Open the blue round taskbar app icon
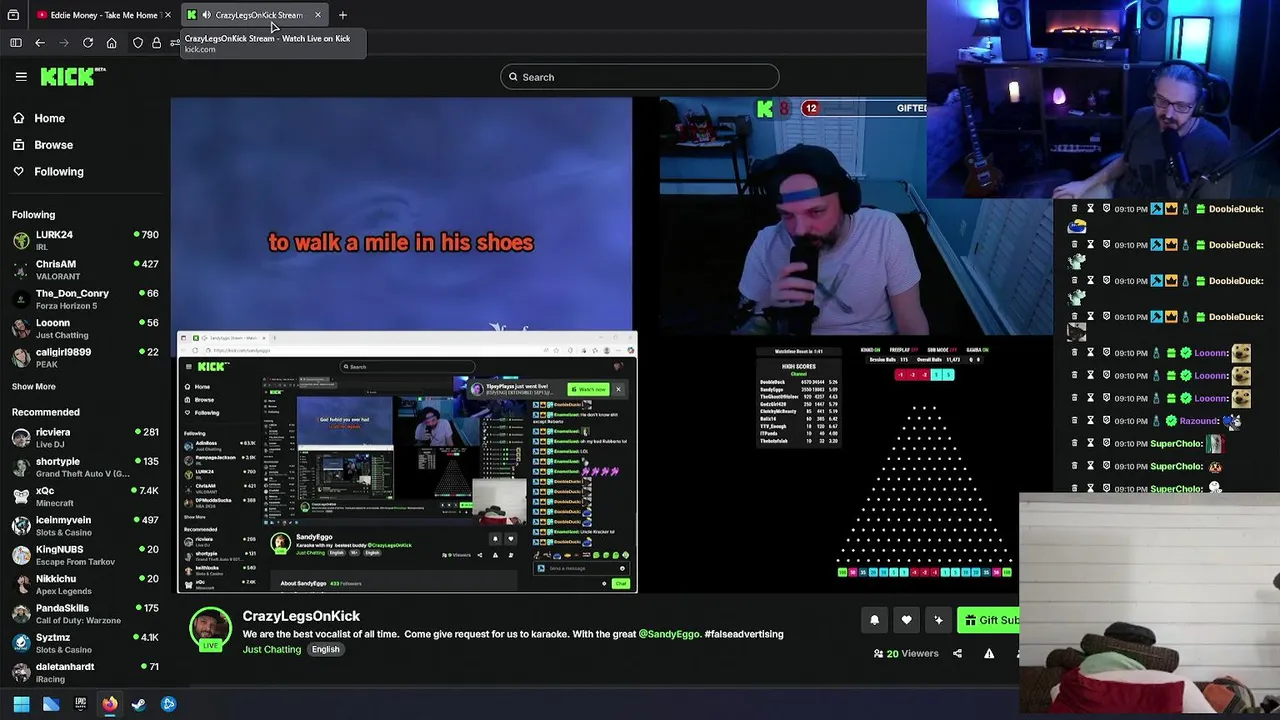The width and height of the screenshot is (1280, 720). [x=168, y=704]
